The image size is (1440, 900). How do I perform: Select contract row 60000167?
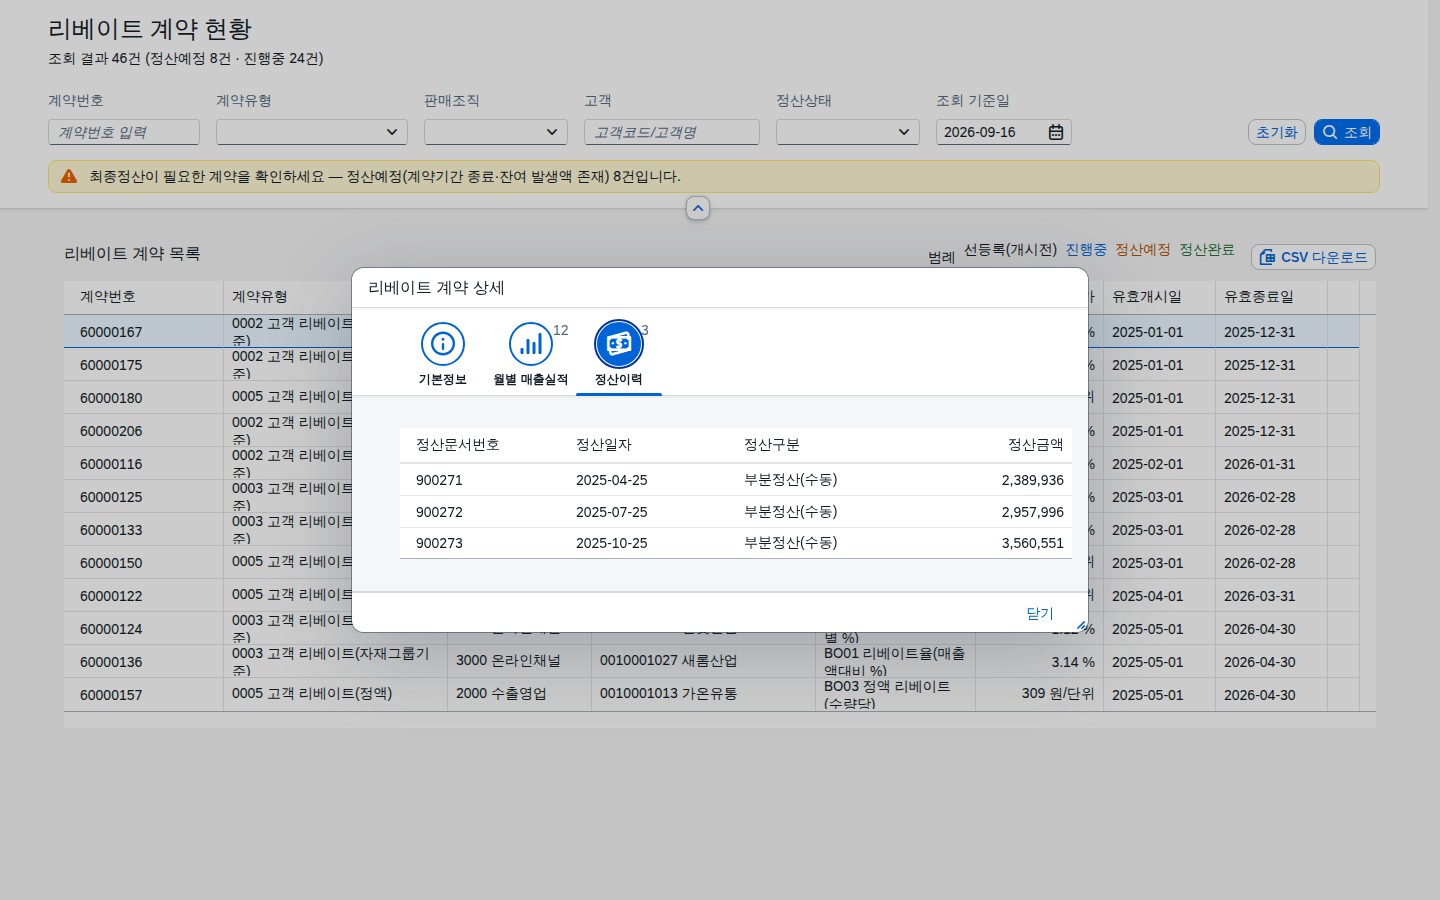pos(111,332)
